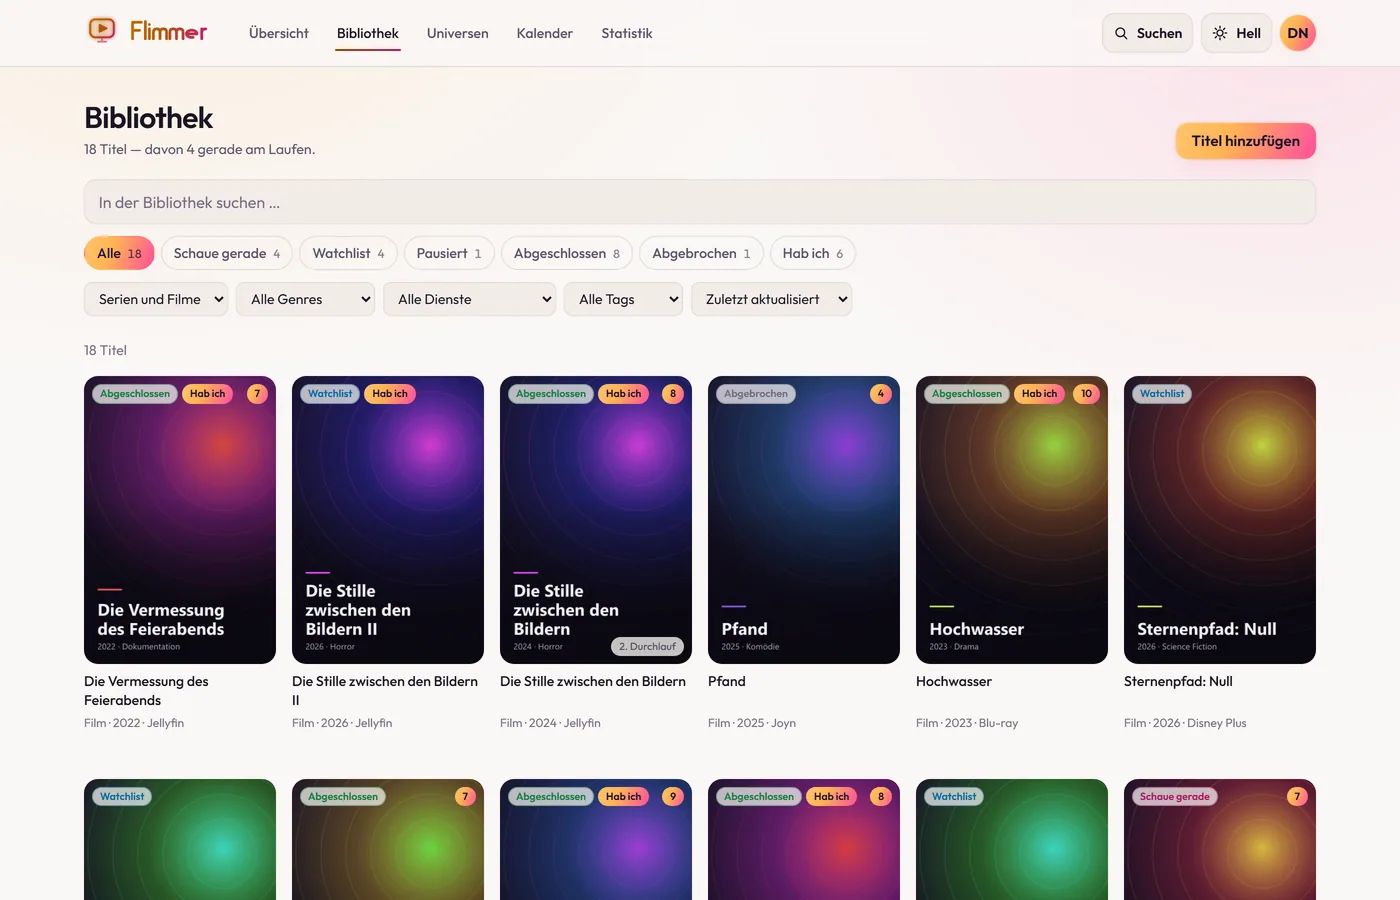Viewport: 1400px width, 900px height.
Task: Focus the library search field
Action: click(700, 202)
